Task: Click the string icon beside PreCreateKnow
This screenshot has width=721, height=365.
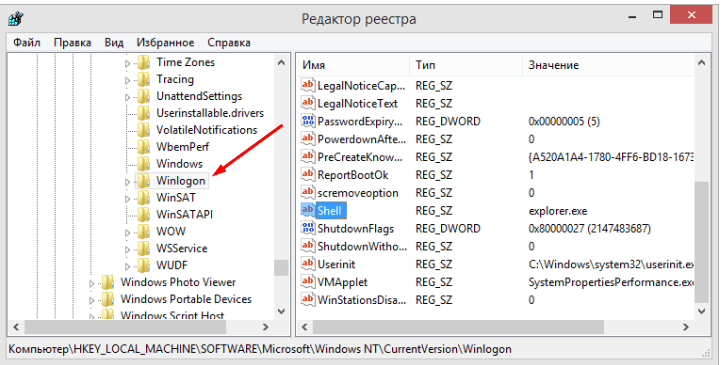Action: coord(308,156)
